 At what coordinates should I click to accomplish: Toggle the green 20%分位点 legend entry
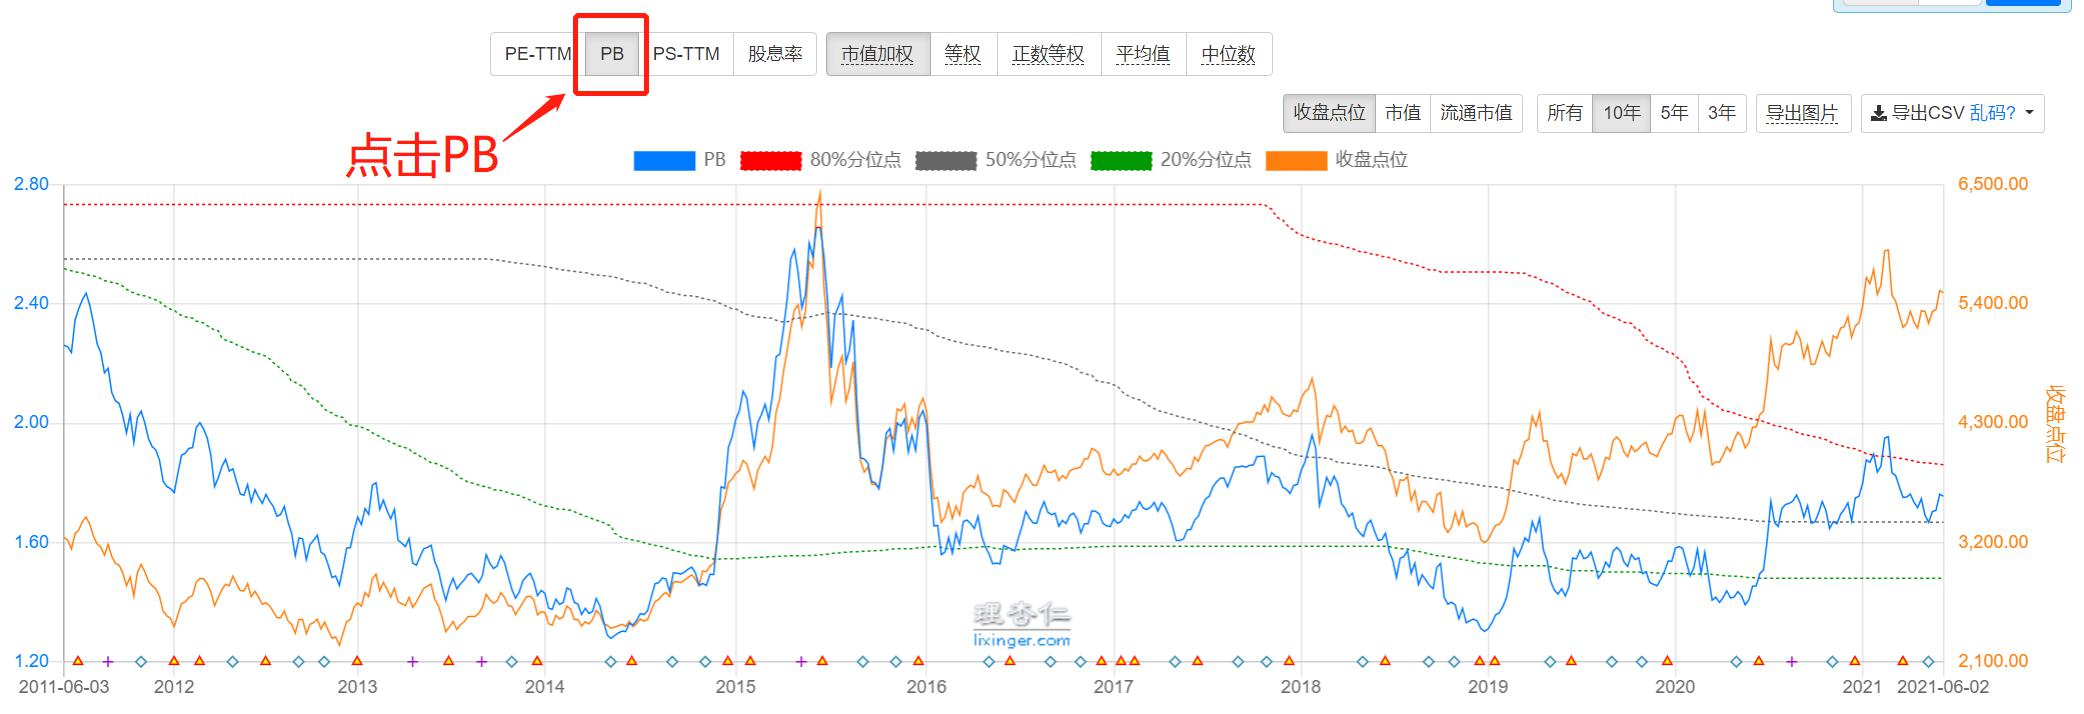(1171, 160)
